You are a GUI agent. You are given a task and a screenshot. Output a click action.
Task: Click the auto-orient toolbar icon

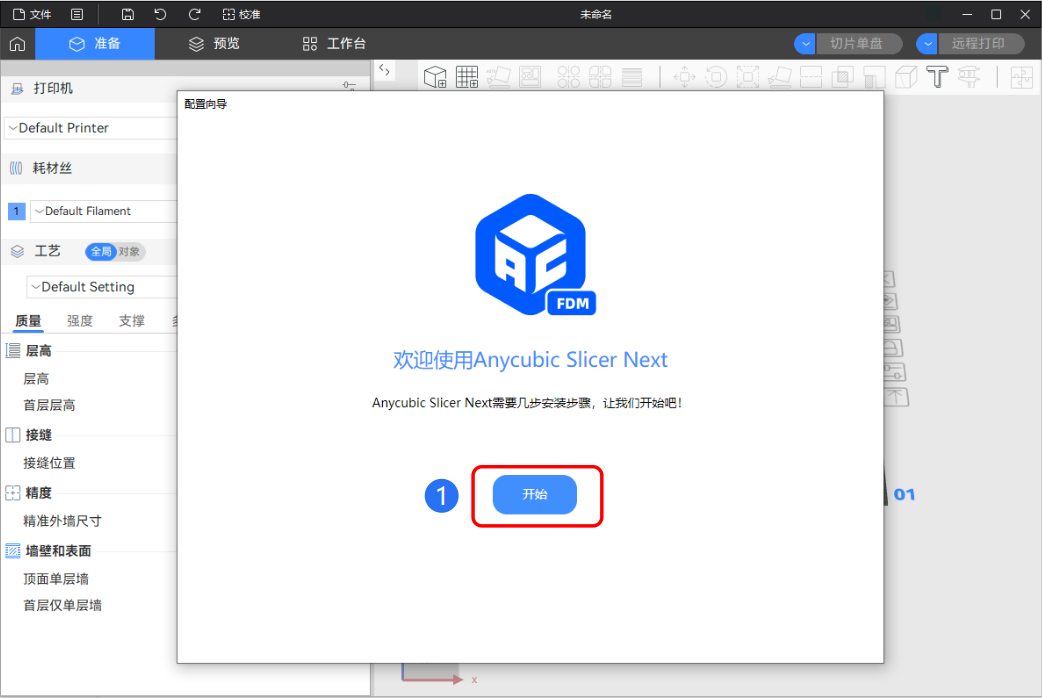pos(498,77)
